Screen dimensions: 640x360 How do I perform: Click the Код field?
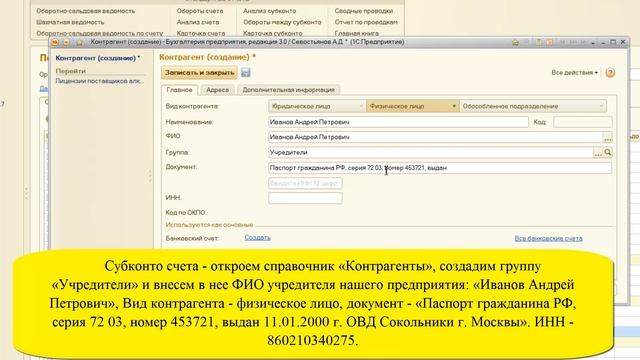point(582,122)
